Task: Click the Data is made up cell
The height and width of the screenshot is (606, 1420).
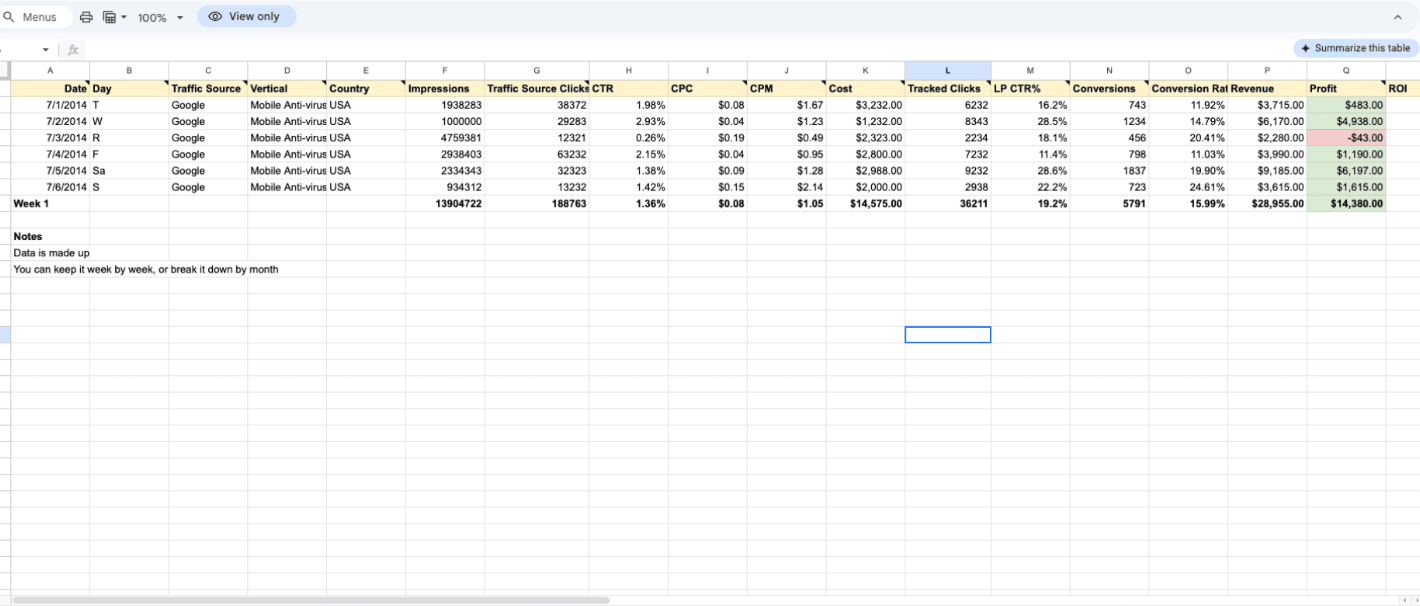Action: point(51,253)
